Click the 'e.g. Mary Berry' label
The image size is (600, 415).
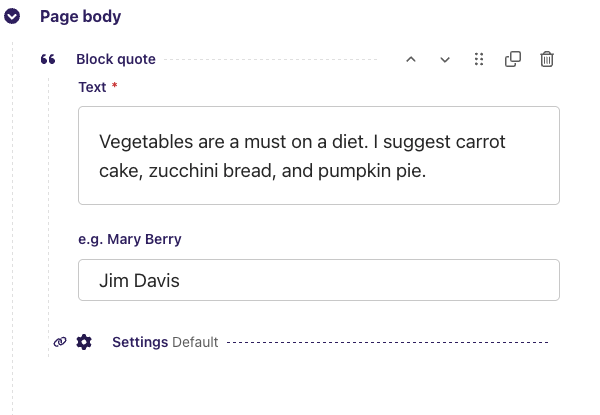(x=130, y=239)
